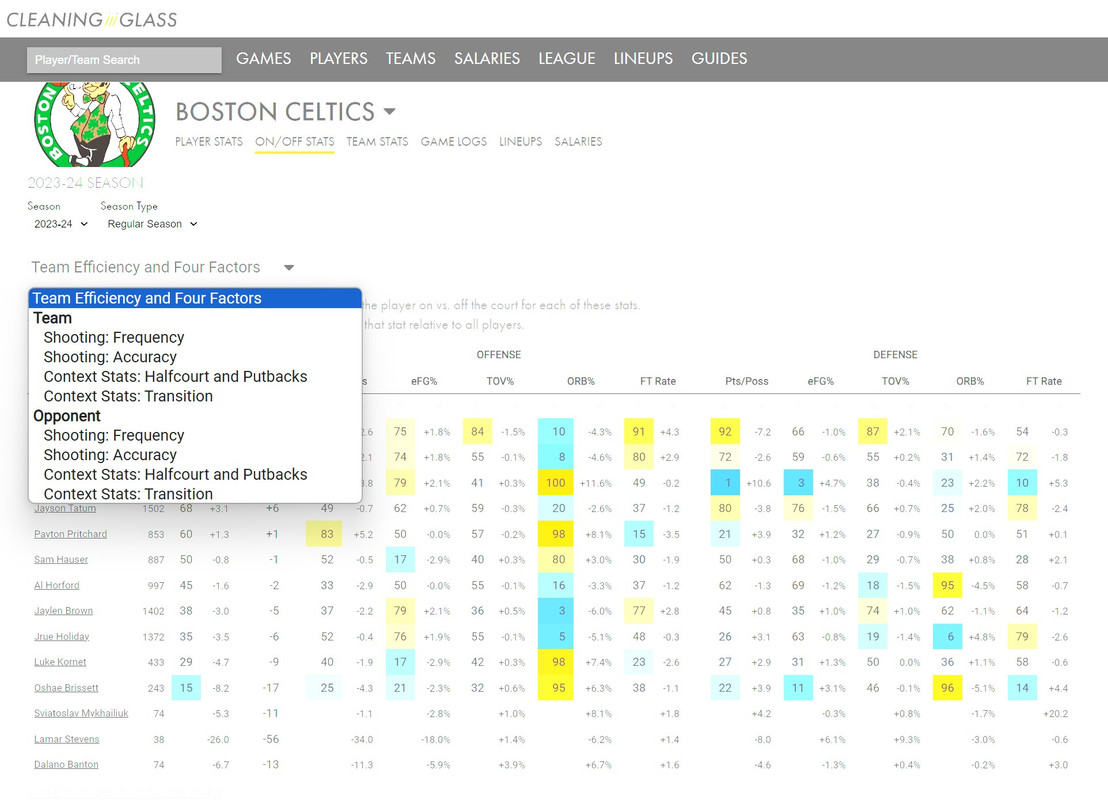Click the offense eFG% column header
Image resolution: width=1108 pixels, height=800 pixels.
(424, 381)
